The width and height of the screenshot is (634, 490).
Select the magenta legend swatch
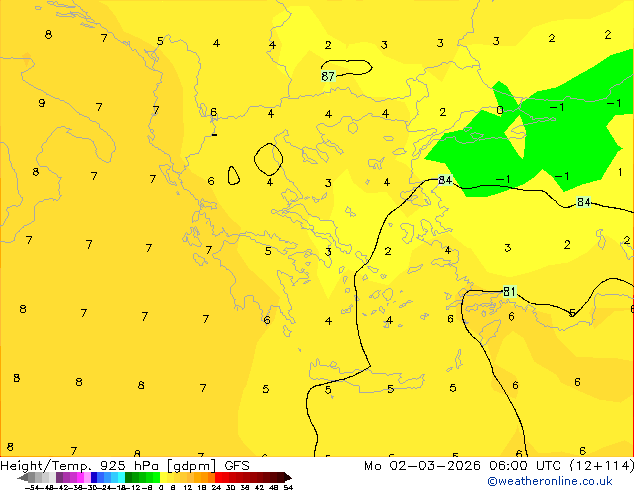click(x=80, y=477)
